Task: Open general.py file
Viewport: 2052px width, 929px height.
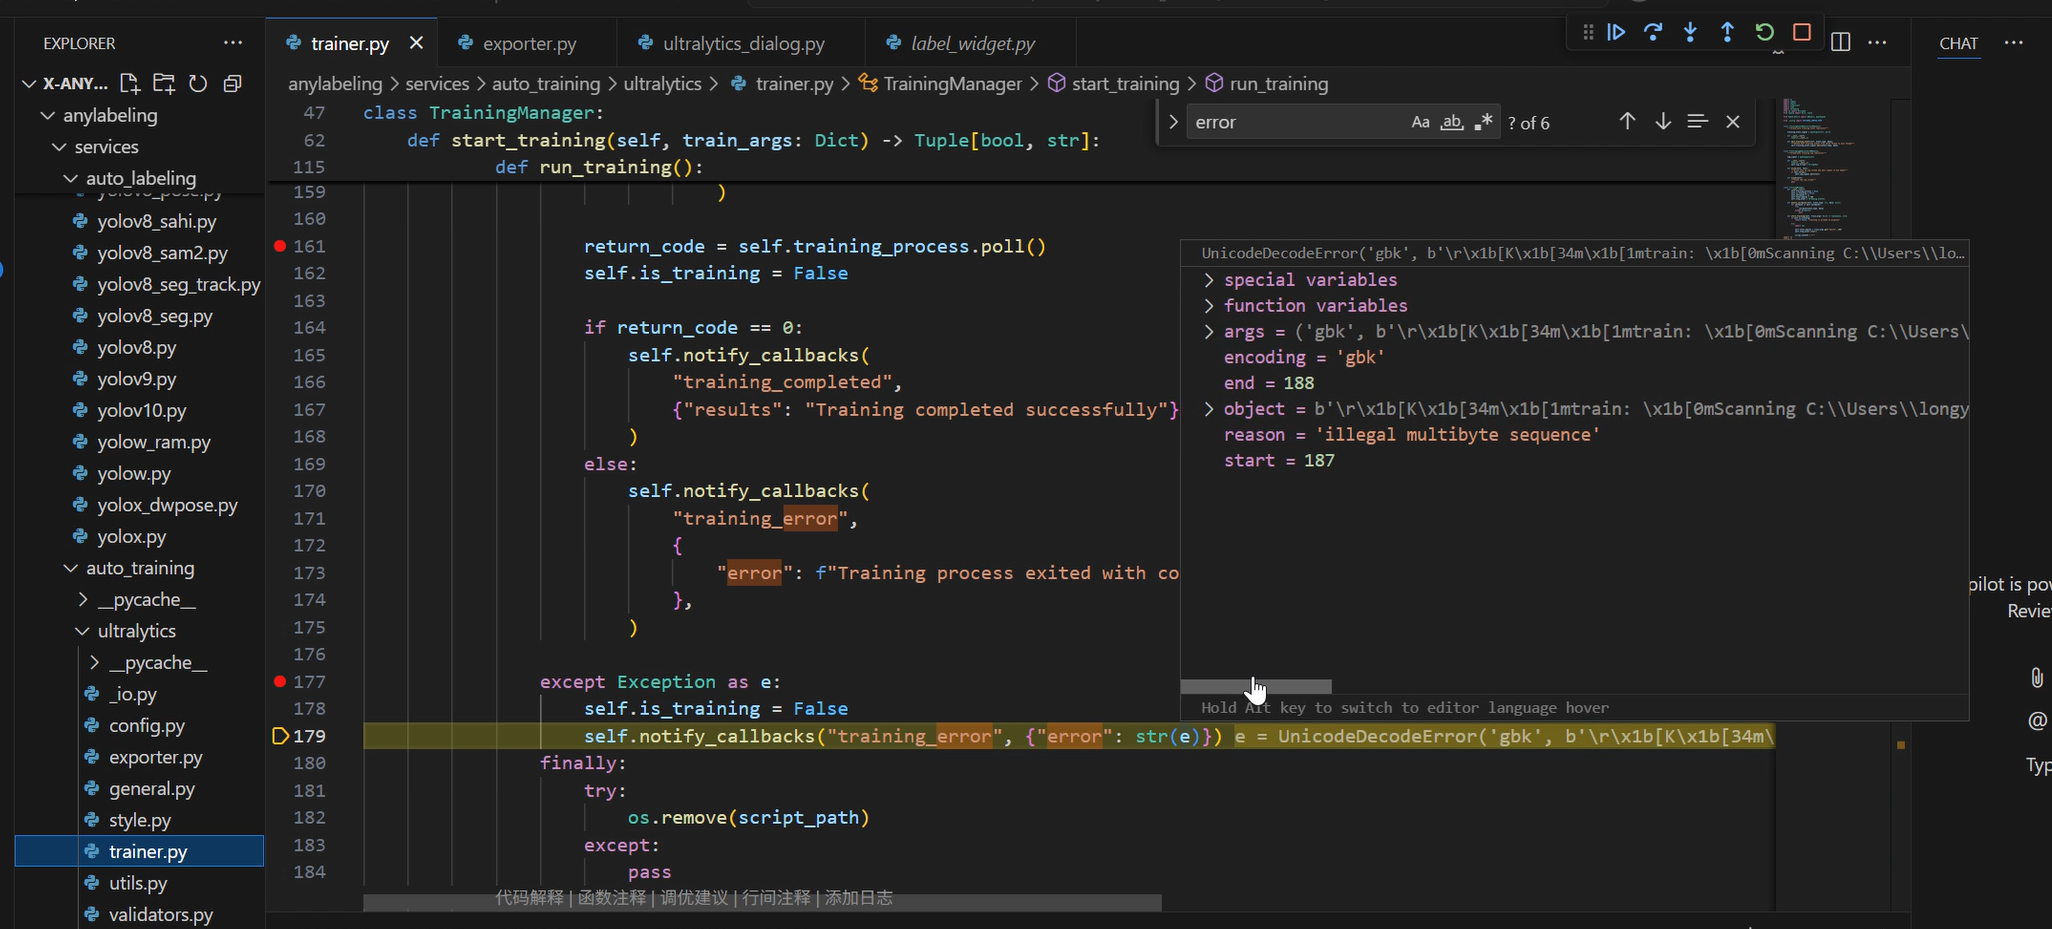Action: (152, 789)
